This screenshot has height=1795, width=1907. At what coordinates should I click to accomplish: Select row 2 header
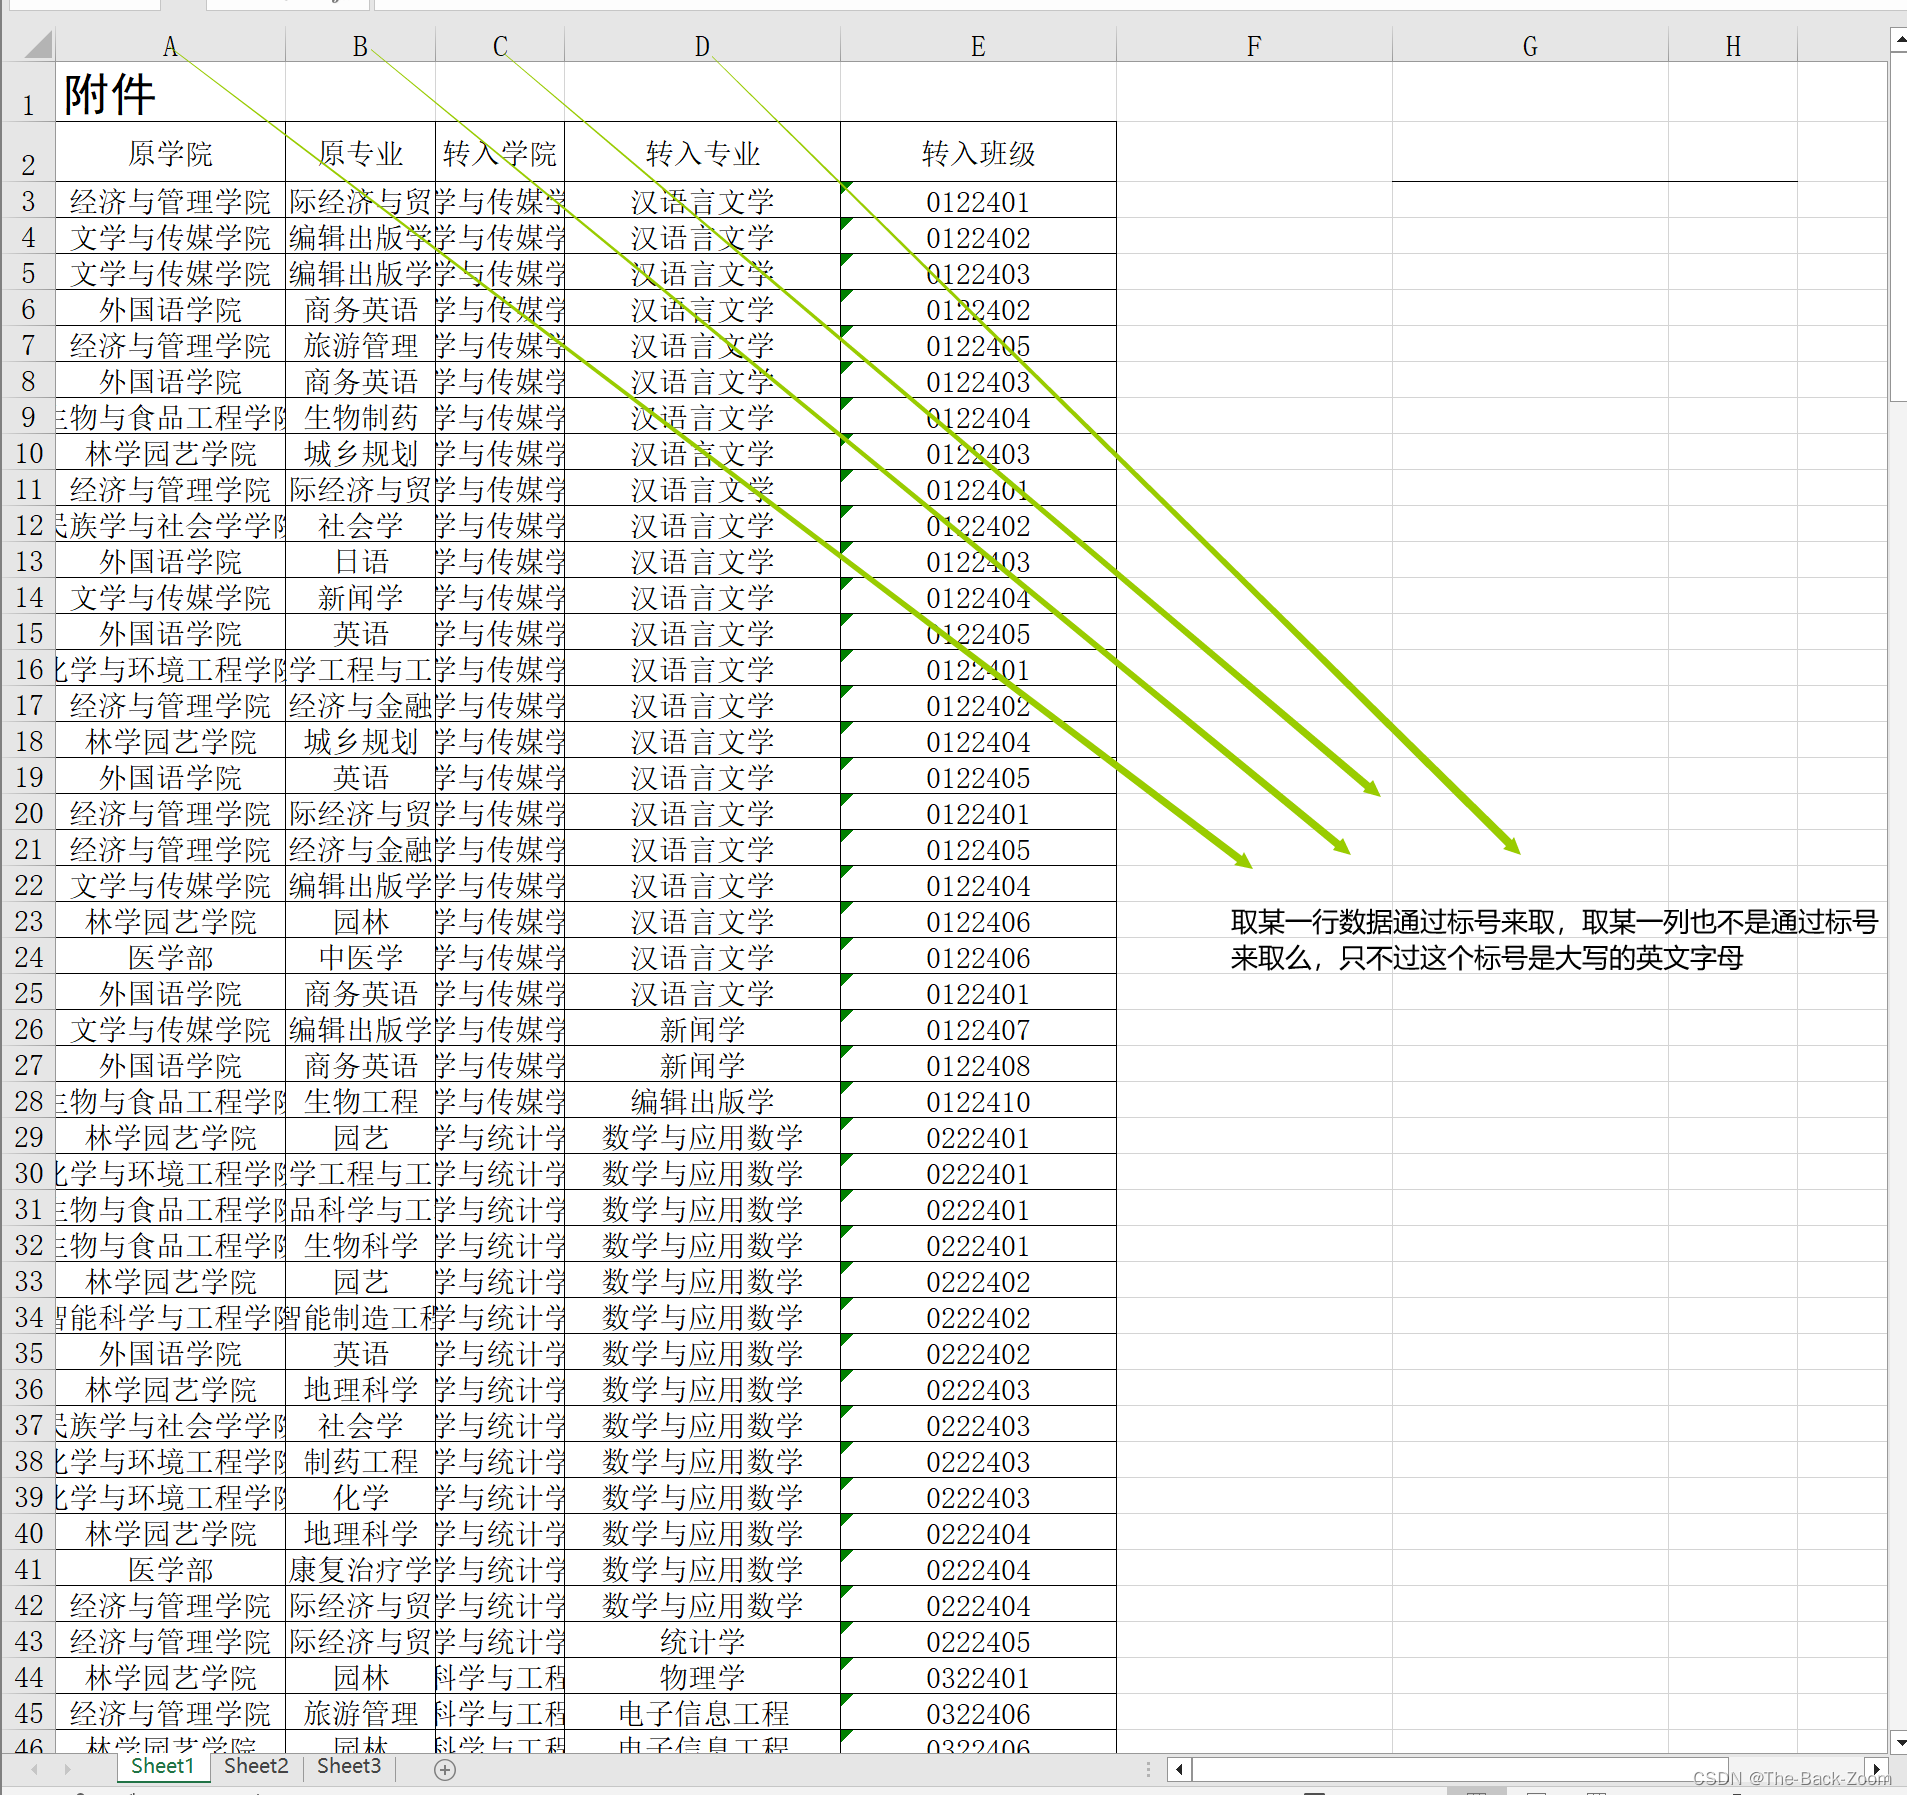pos(28,152)
